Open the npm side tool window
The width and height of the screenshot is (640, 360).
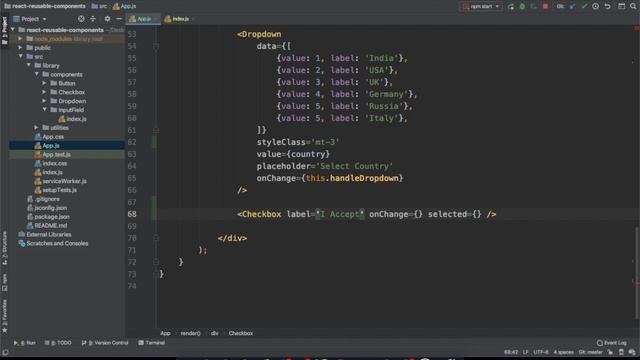tap(4, 282)
